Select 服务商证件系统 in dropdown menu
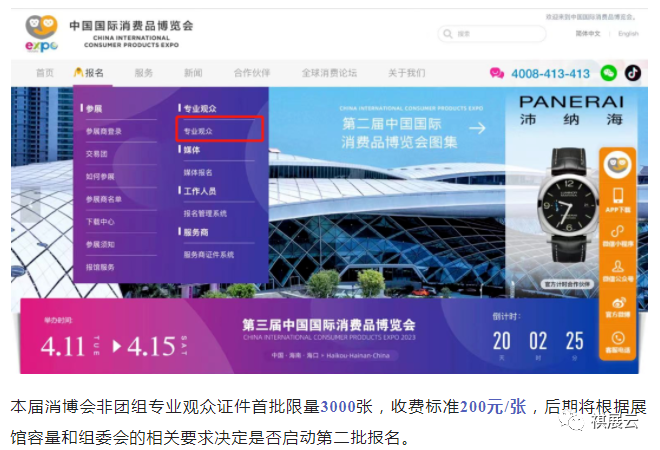Viewport: 660px width, 450px height. pyautogui.click(x=209, y=255)
